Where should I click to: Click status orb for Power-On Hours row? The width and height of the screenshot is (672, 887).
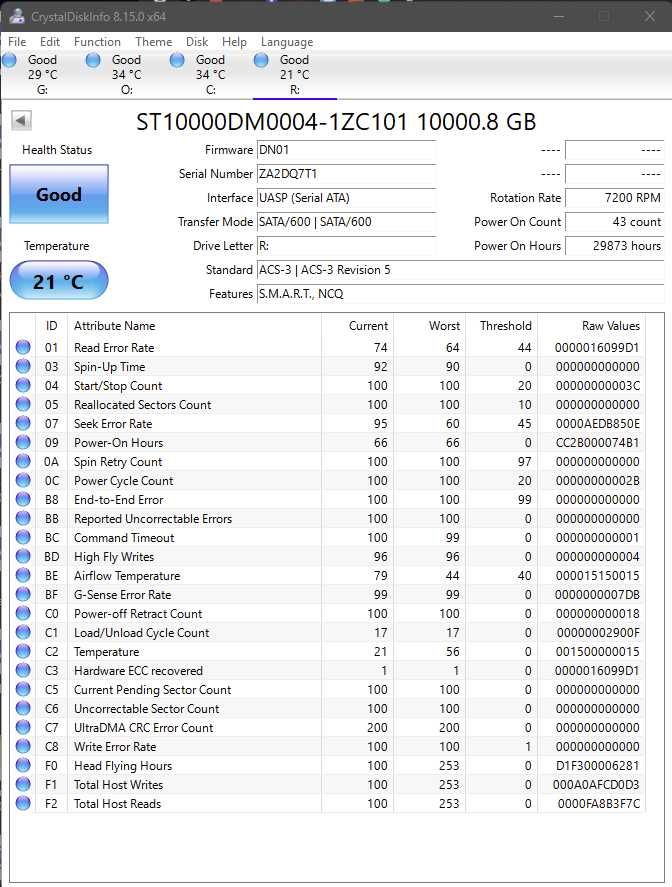pos(23,442)
